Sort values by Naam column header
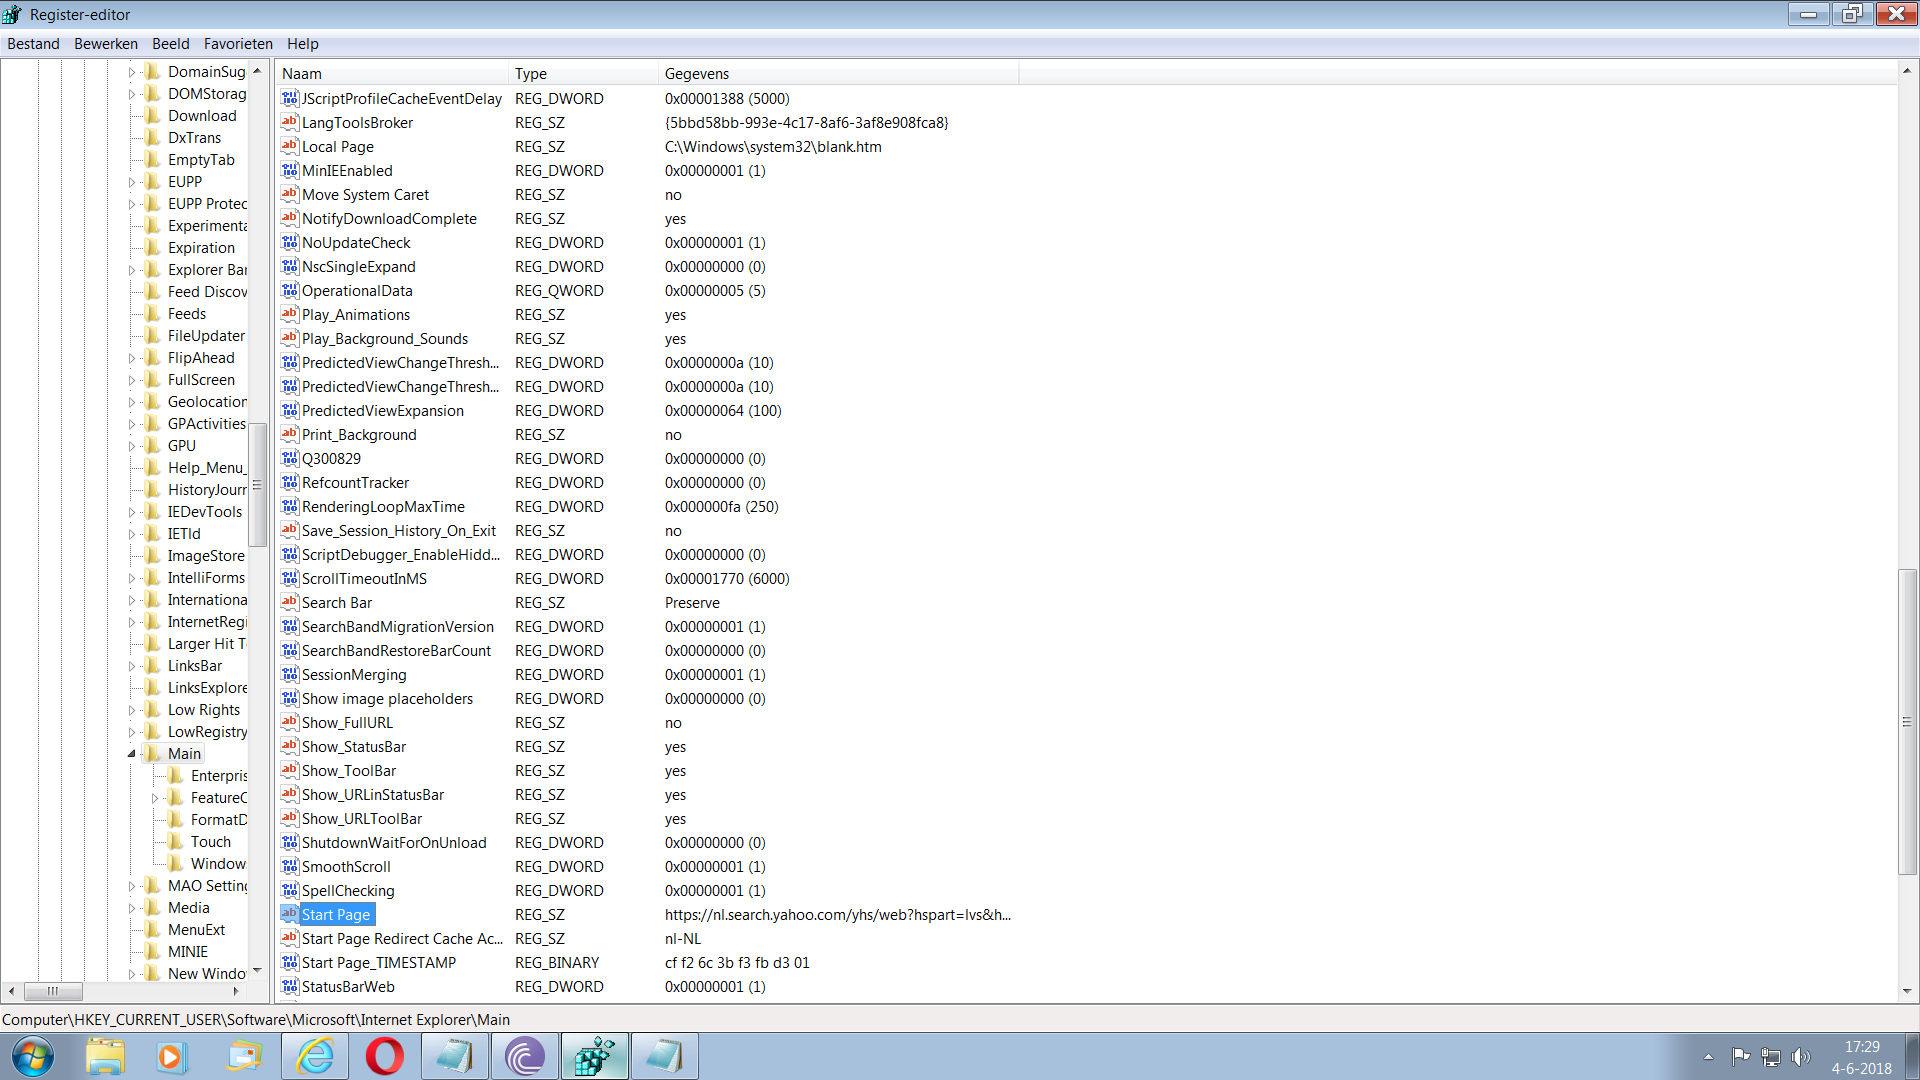This screenshot has width=1920, height=1080. click(x=393, y=74)
